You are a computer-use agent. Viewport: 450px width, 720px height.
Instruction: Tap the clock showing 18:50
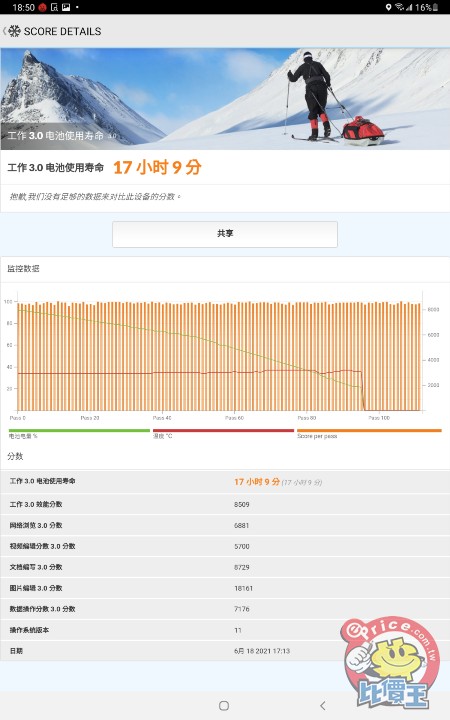click(23, 7)
